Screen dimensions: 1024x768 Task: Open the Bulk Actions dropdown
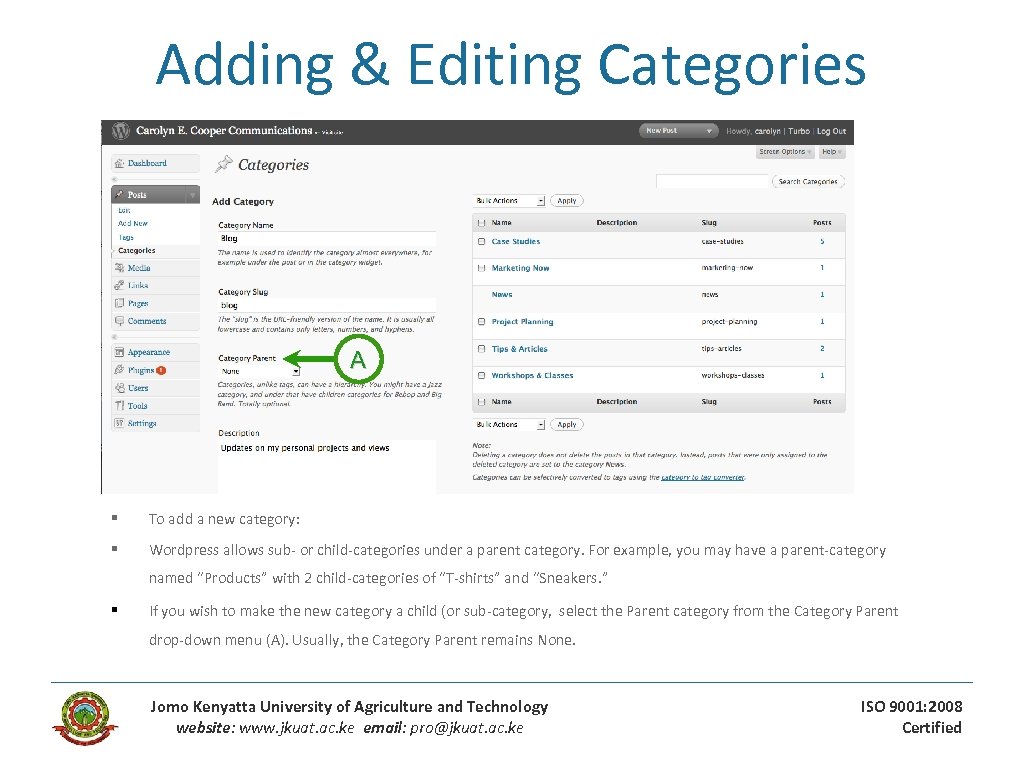(508, 200)
